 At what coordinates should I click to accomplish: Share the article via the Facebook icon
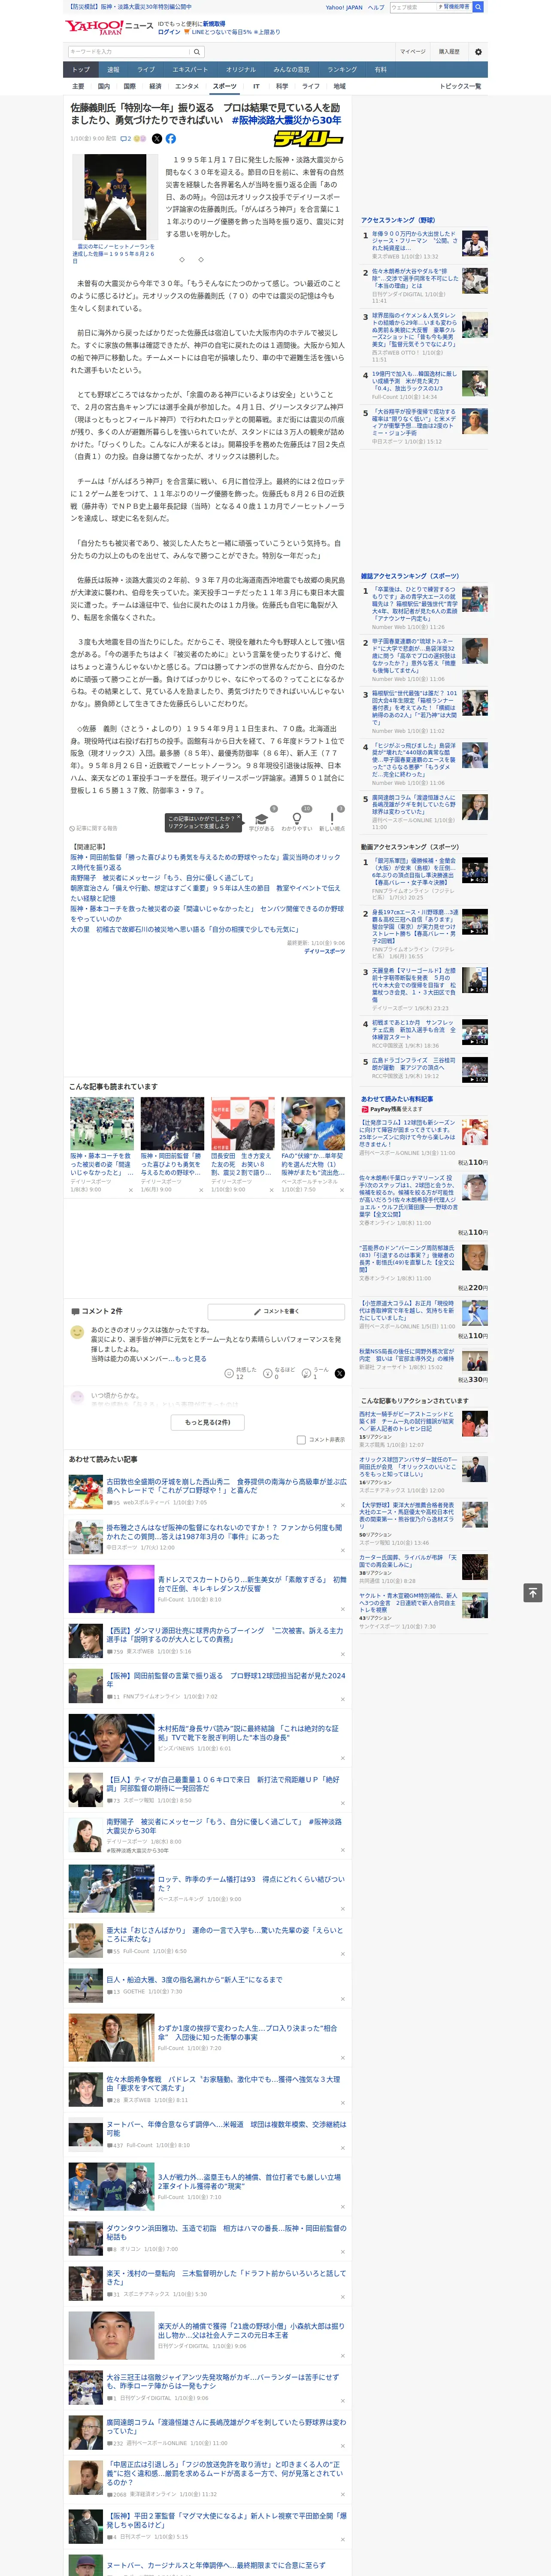tap(171, 139)
